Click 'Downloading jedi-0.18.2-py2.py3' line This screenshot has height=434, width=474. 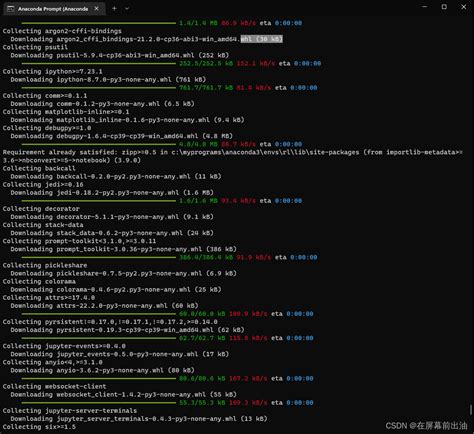pos(112,193)
